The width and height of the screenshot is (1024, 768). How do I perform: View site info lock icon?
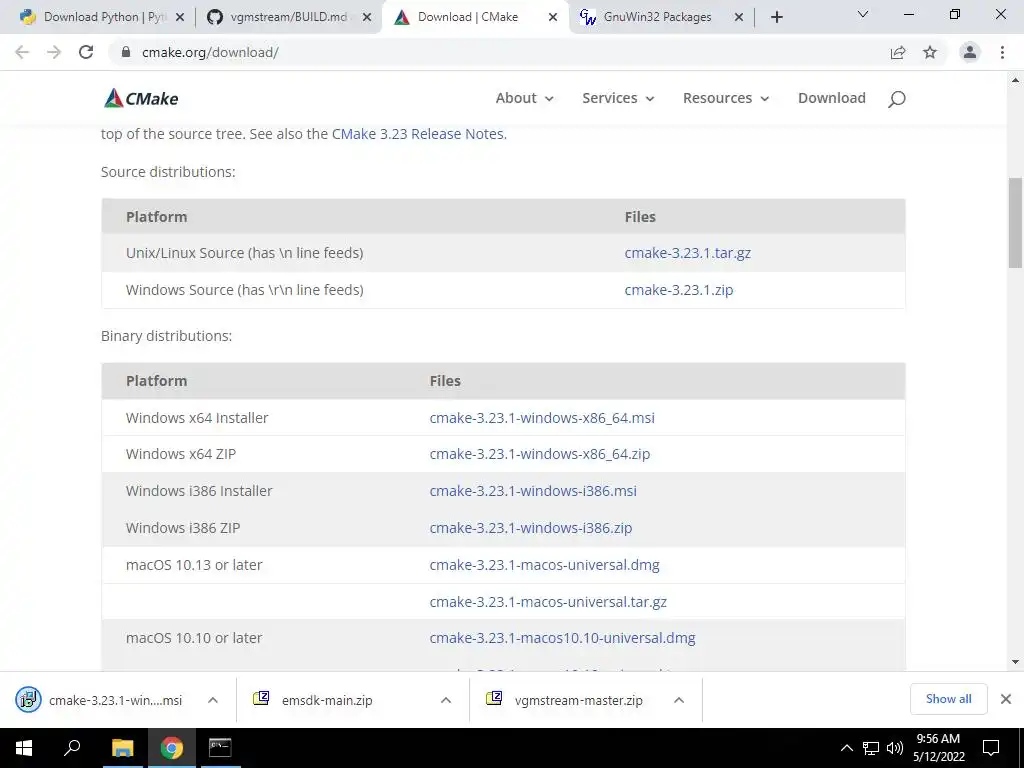click(126, 52)
